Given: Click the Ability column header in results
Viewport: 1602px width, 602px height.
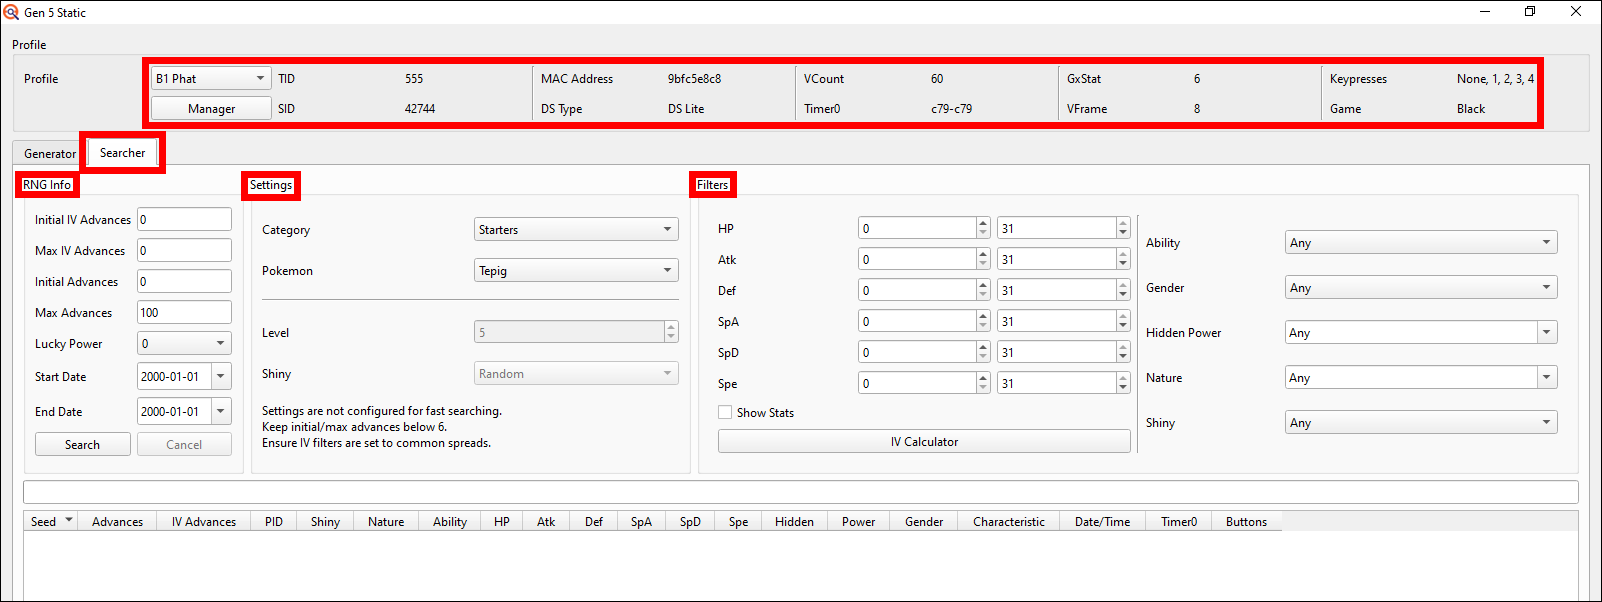Looking at the screenshot, I should [450, 521].
